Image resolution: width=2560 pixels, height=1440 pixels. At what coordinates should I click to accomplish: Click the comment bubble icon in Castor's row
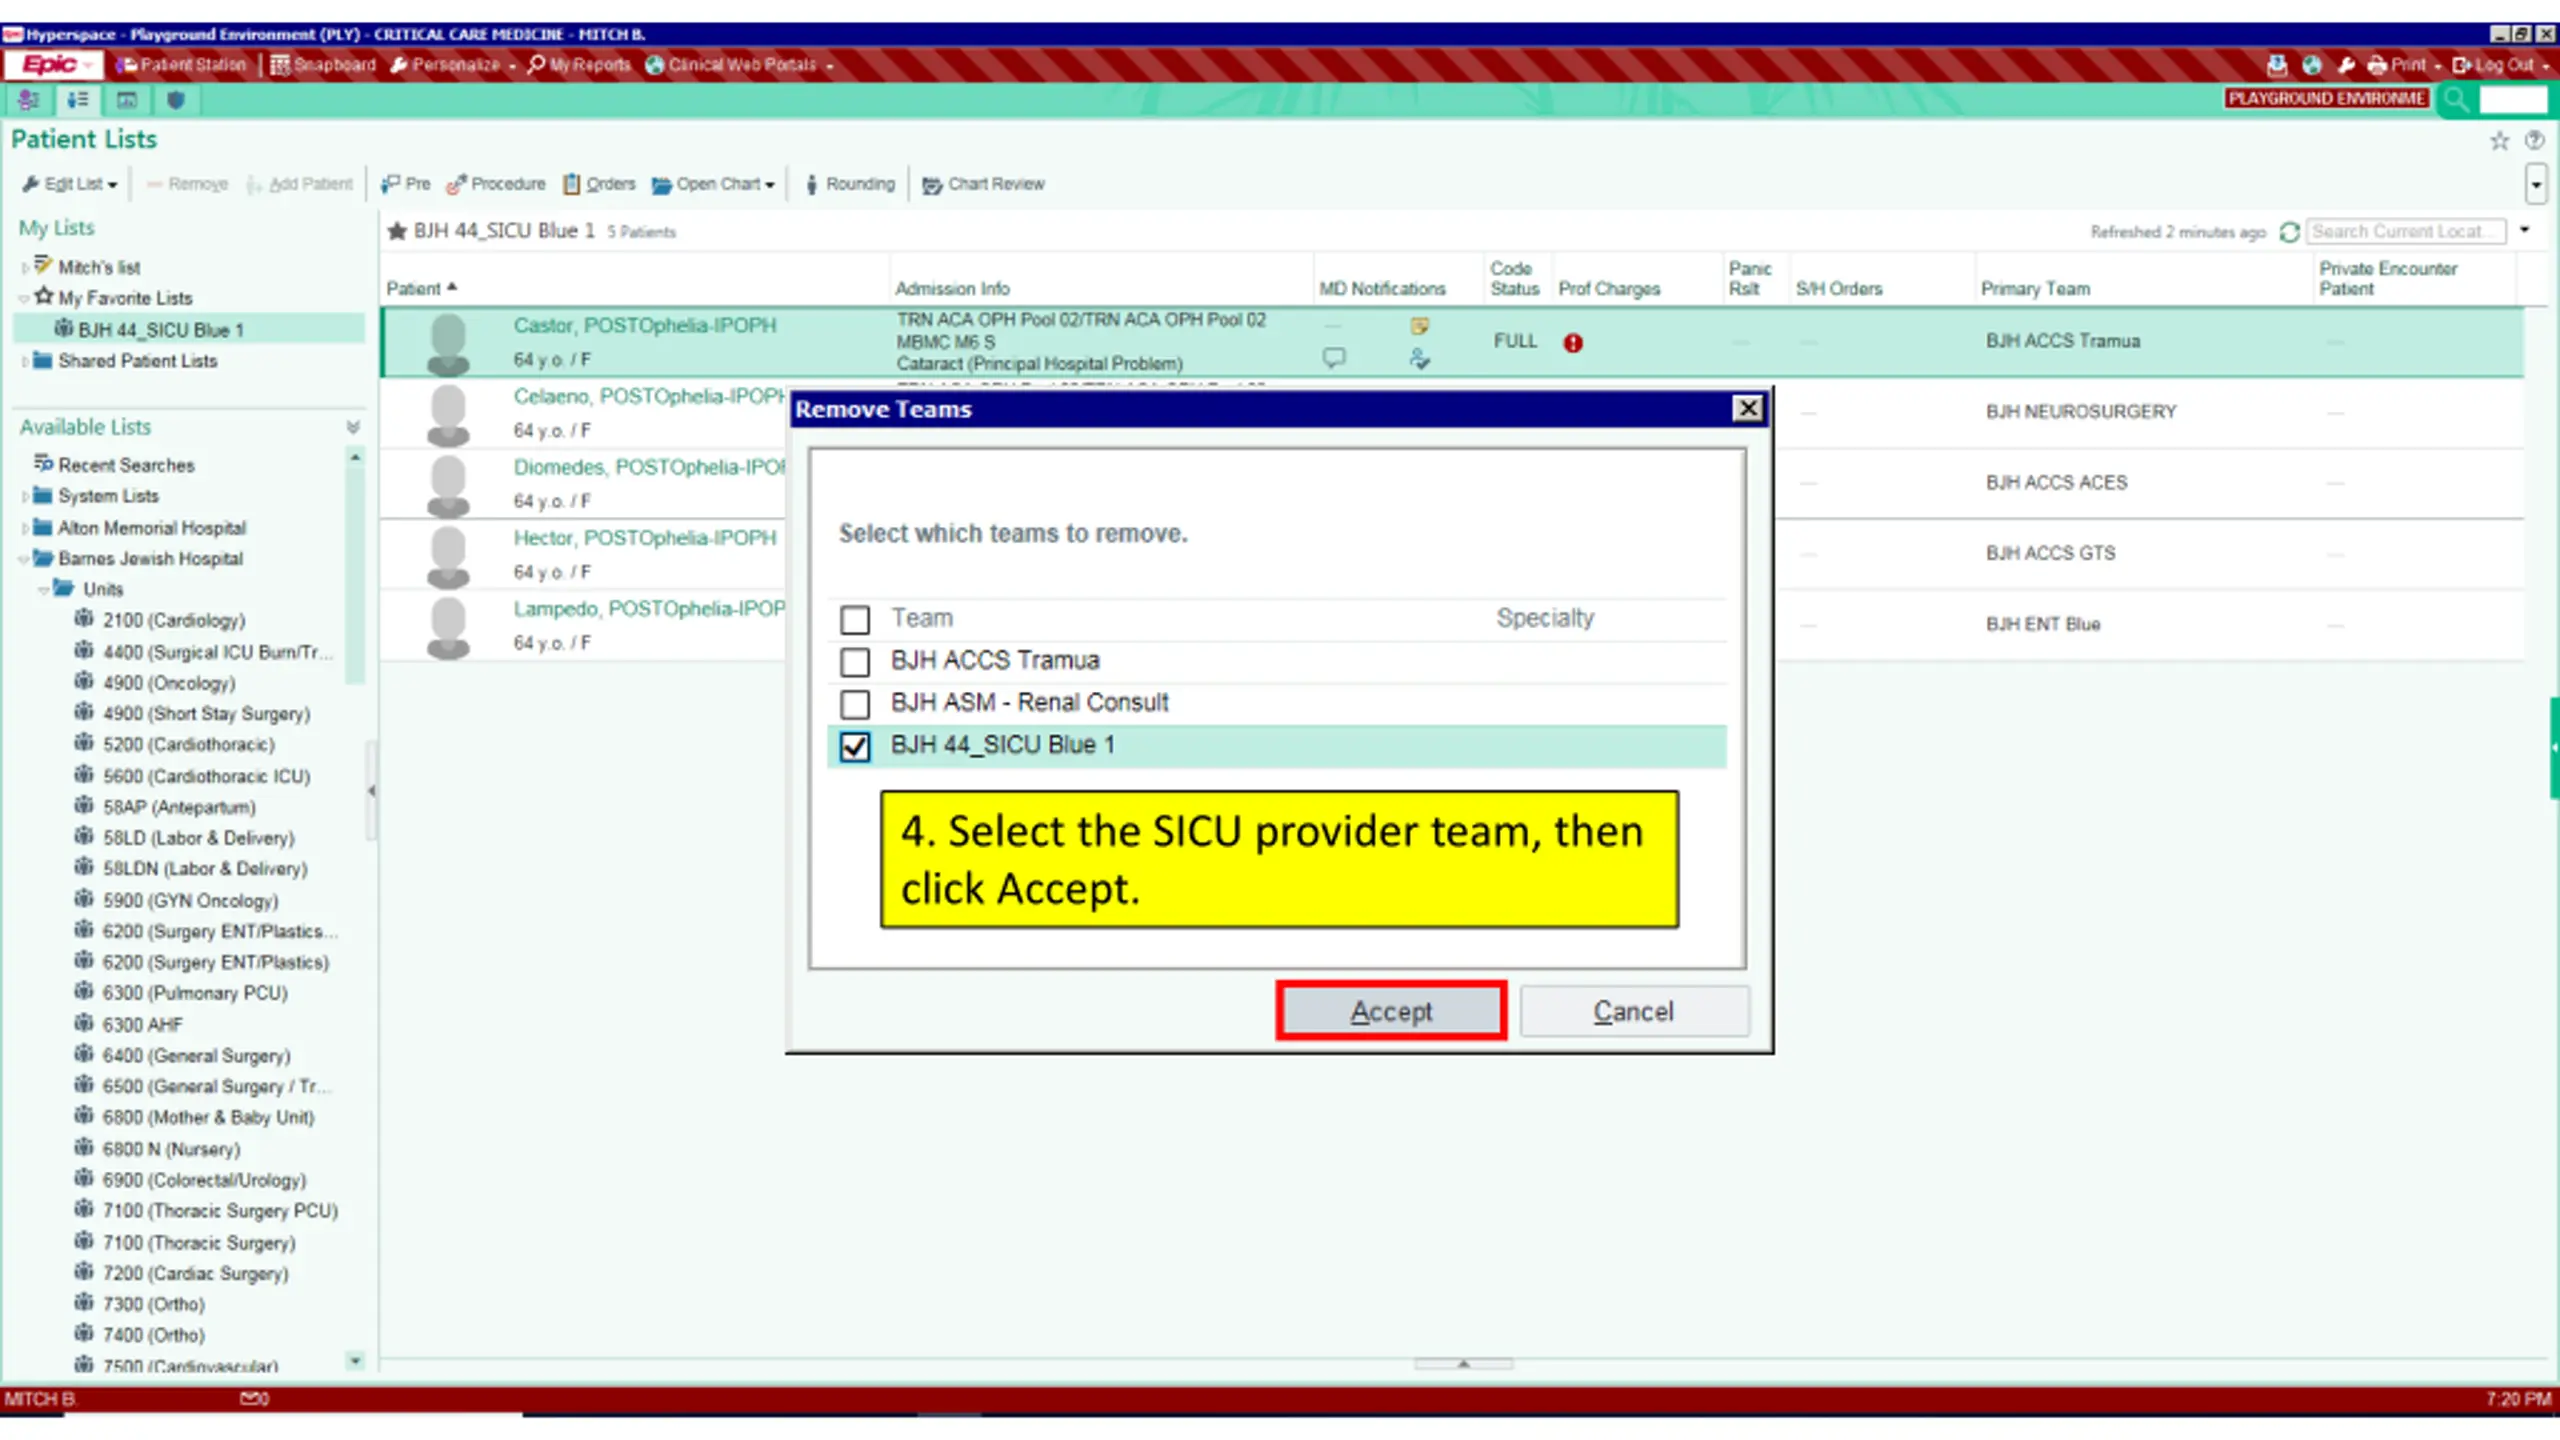pos(1334,357)
